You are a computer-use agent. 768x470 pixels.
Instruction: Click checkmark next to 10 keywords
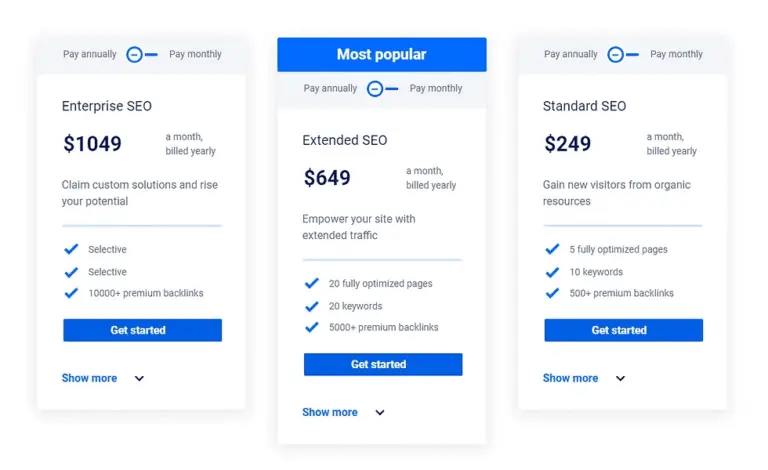552,272
